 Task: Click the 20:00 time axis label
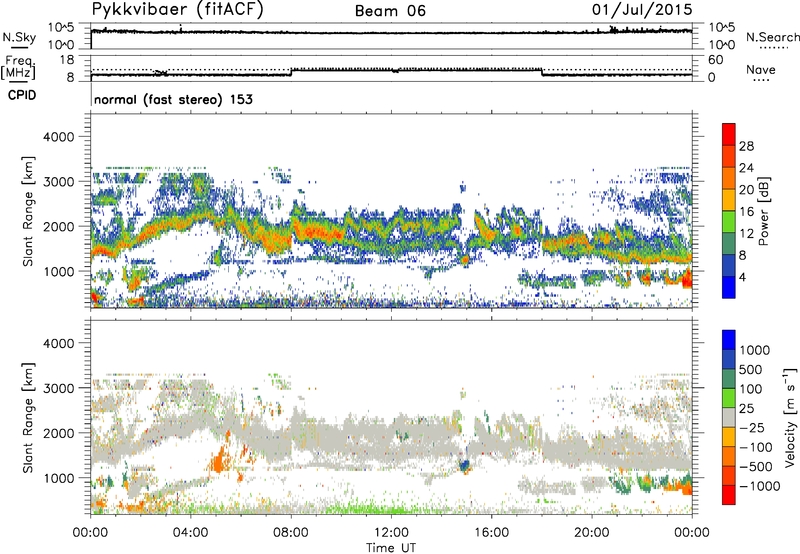[592, 533]
